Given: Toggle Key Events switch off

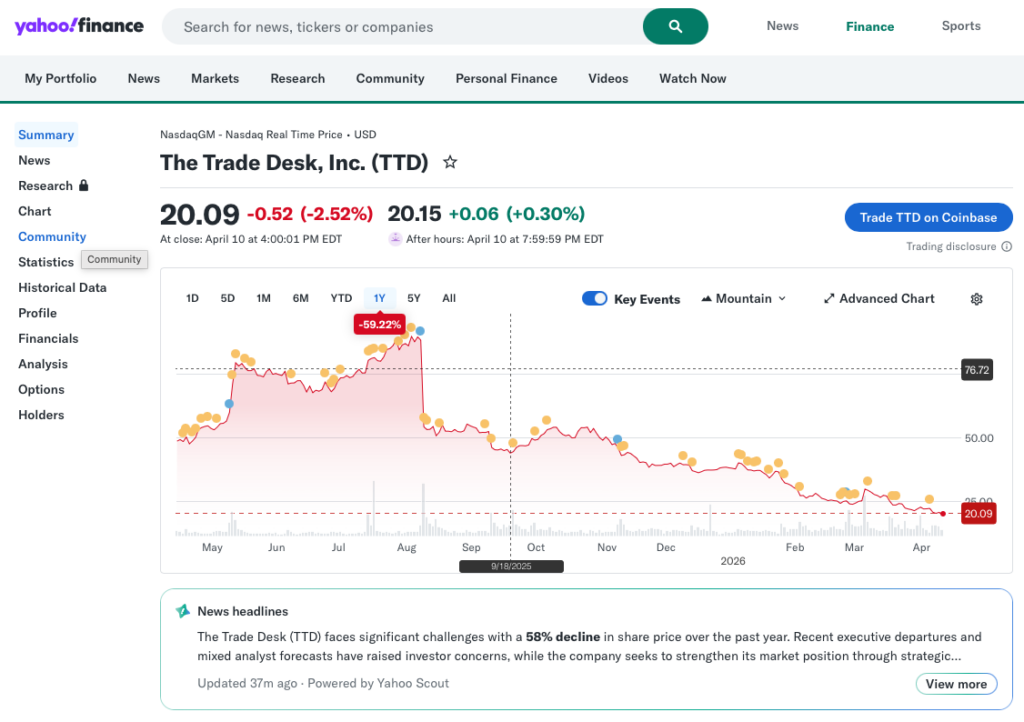Looking at the screenshot, I should pyautogui.click(x=595, y=299).
